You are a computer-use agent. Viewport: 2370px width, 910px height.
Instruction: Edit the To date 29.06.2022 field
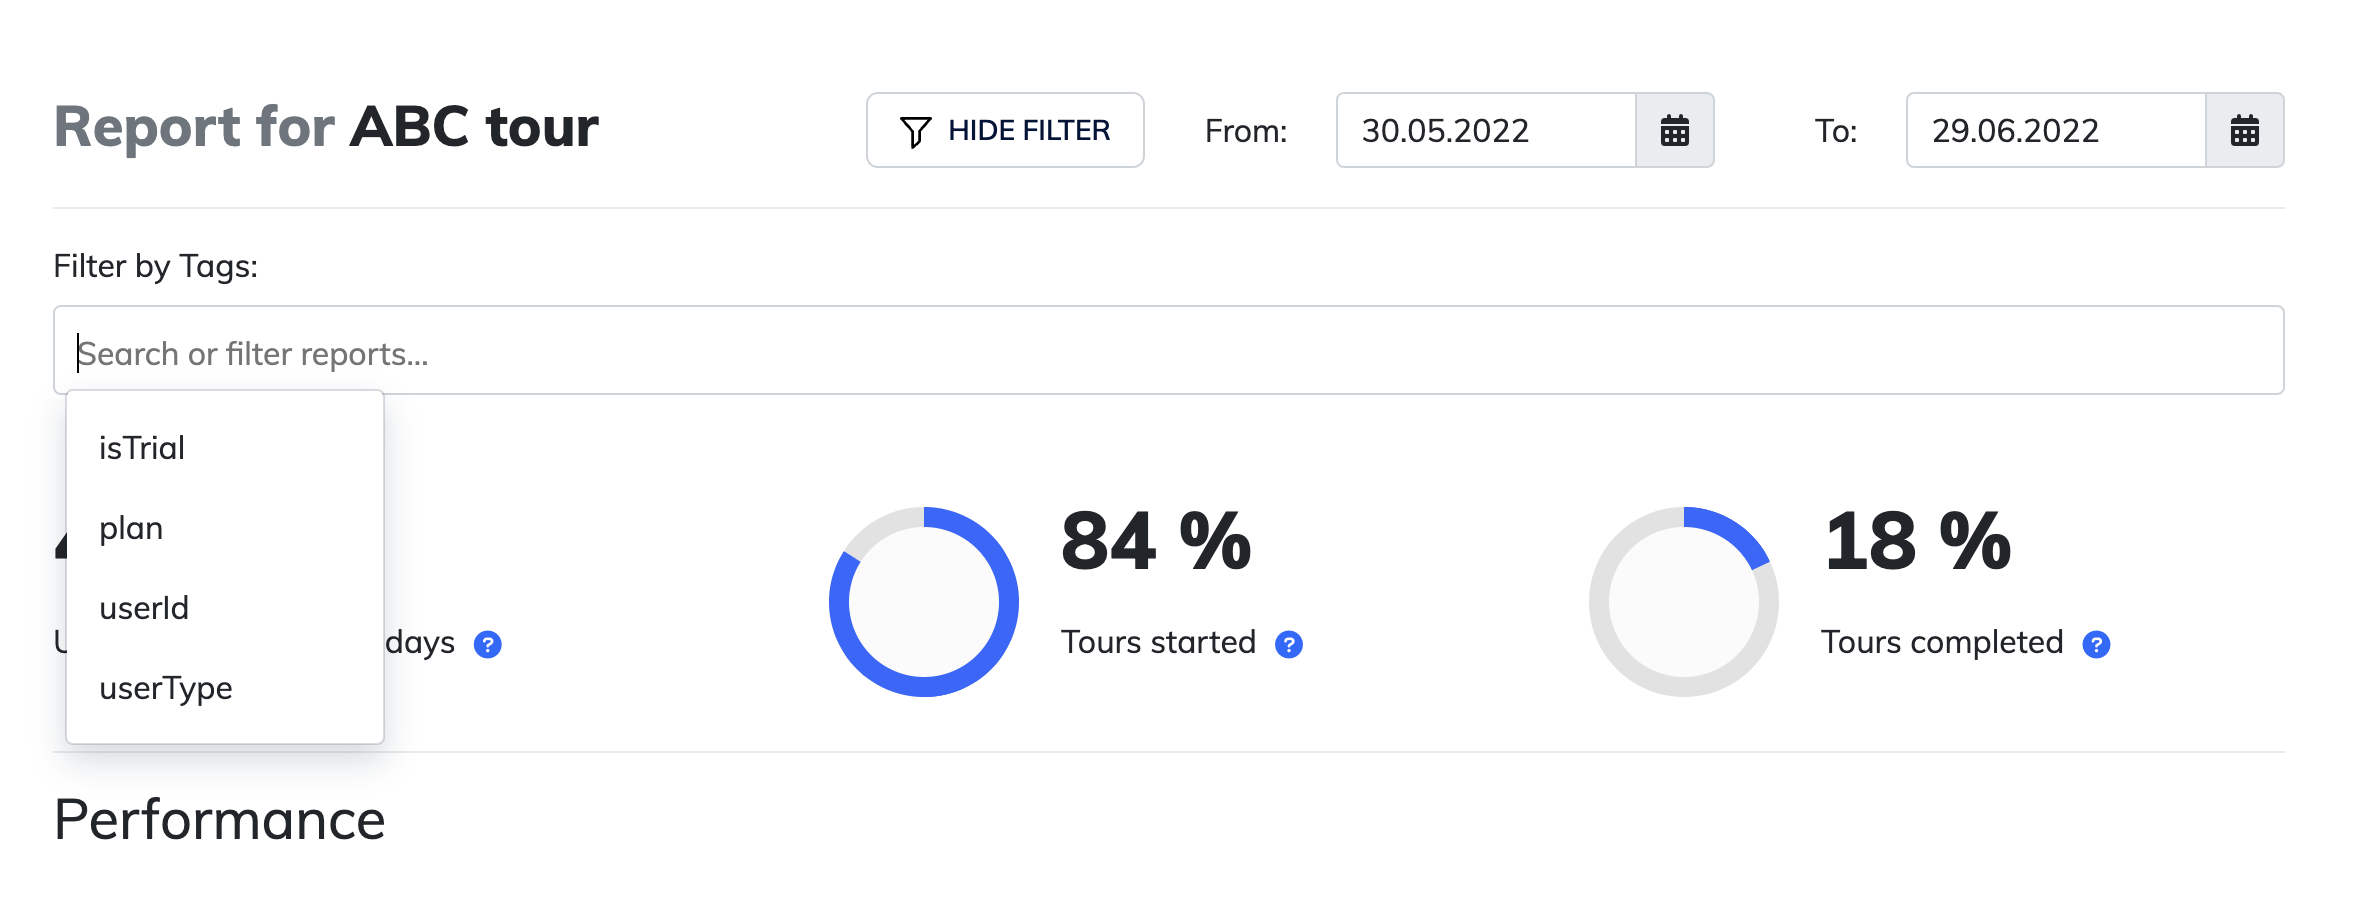2056,130
